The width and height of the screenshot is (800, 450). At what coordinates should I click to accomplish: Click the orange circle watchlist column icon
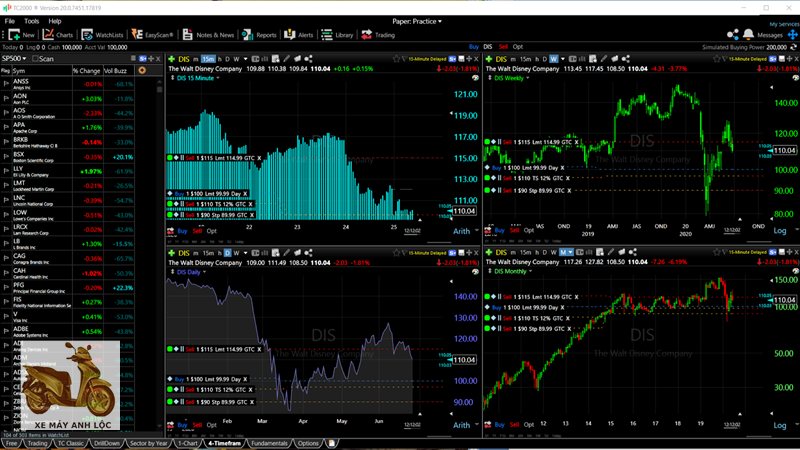(x=142, y=70)
